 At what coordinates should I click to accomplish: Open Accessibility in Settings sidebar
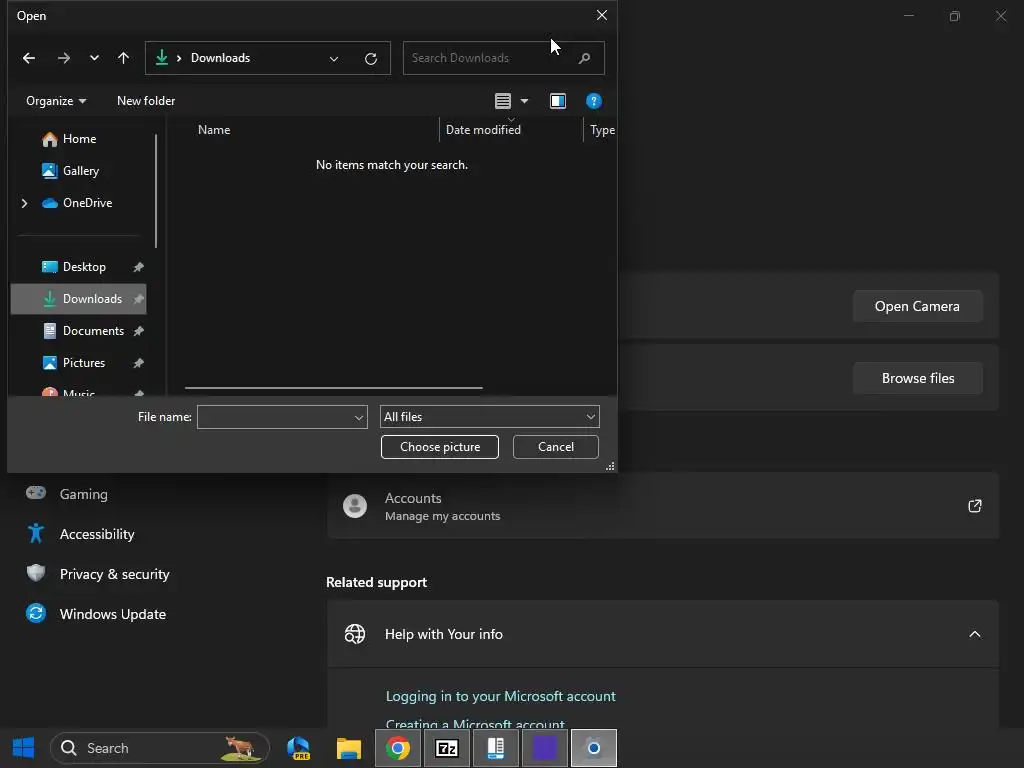tap(97, 534)
